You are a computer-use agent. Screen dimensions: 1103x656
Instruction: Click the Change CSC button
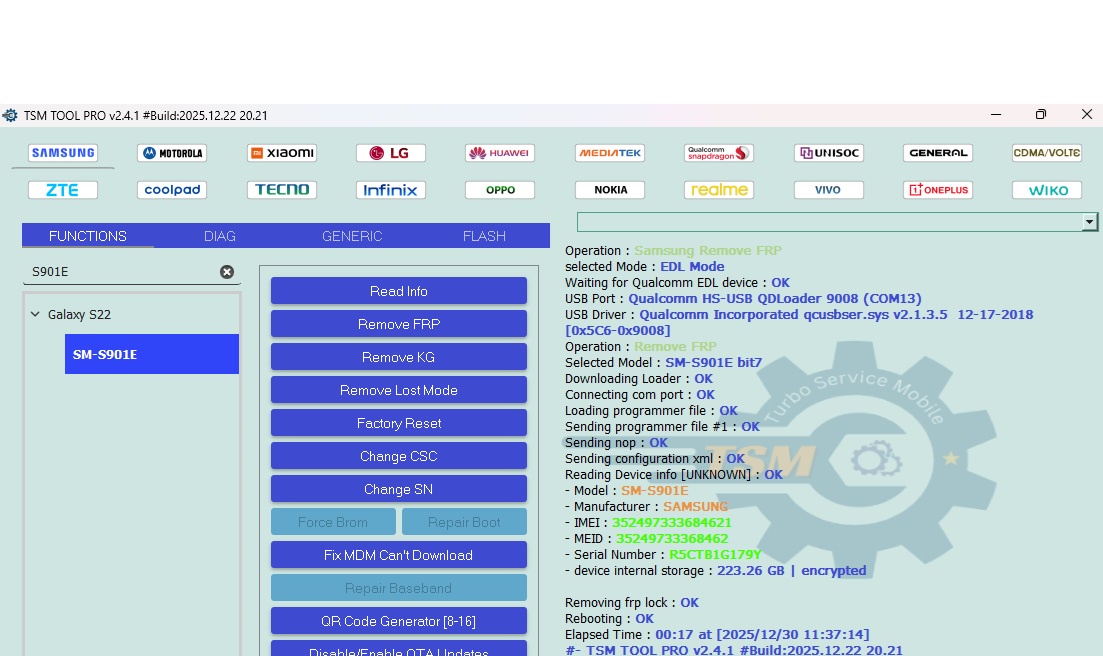pos(399,456)
